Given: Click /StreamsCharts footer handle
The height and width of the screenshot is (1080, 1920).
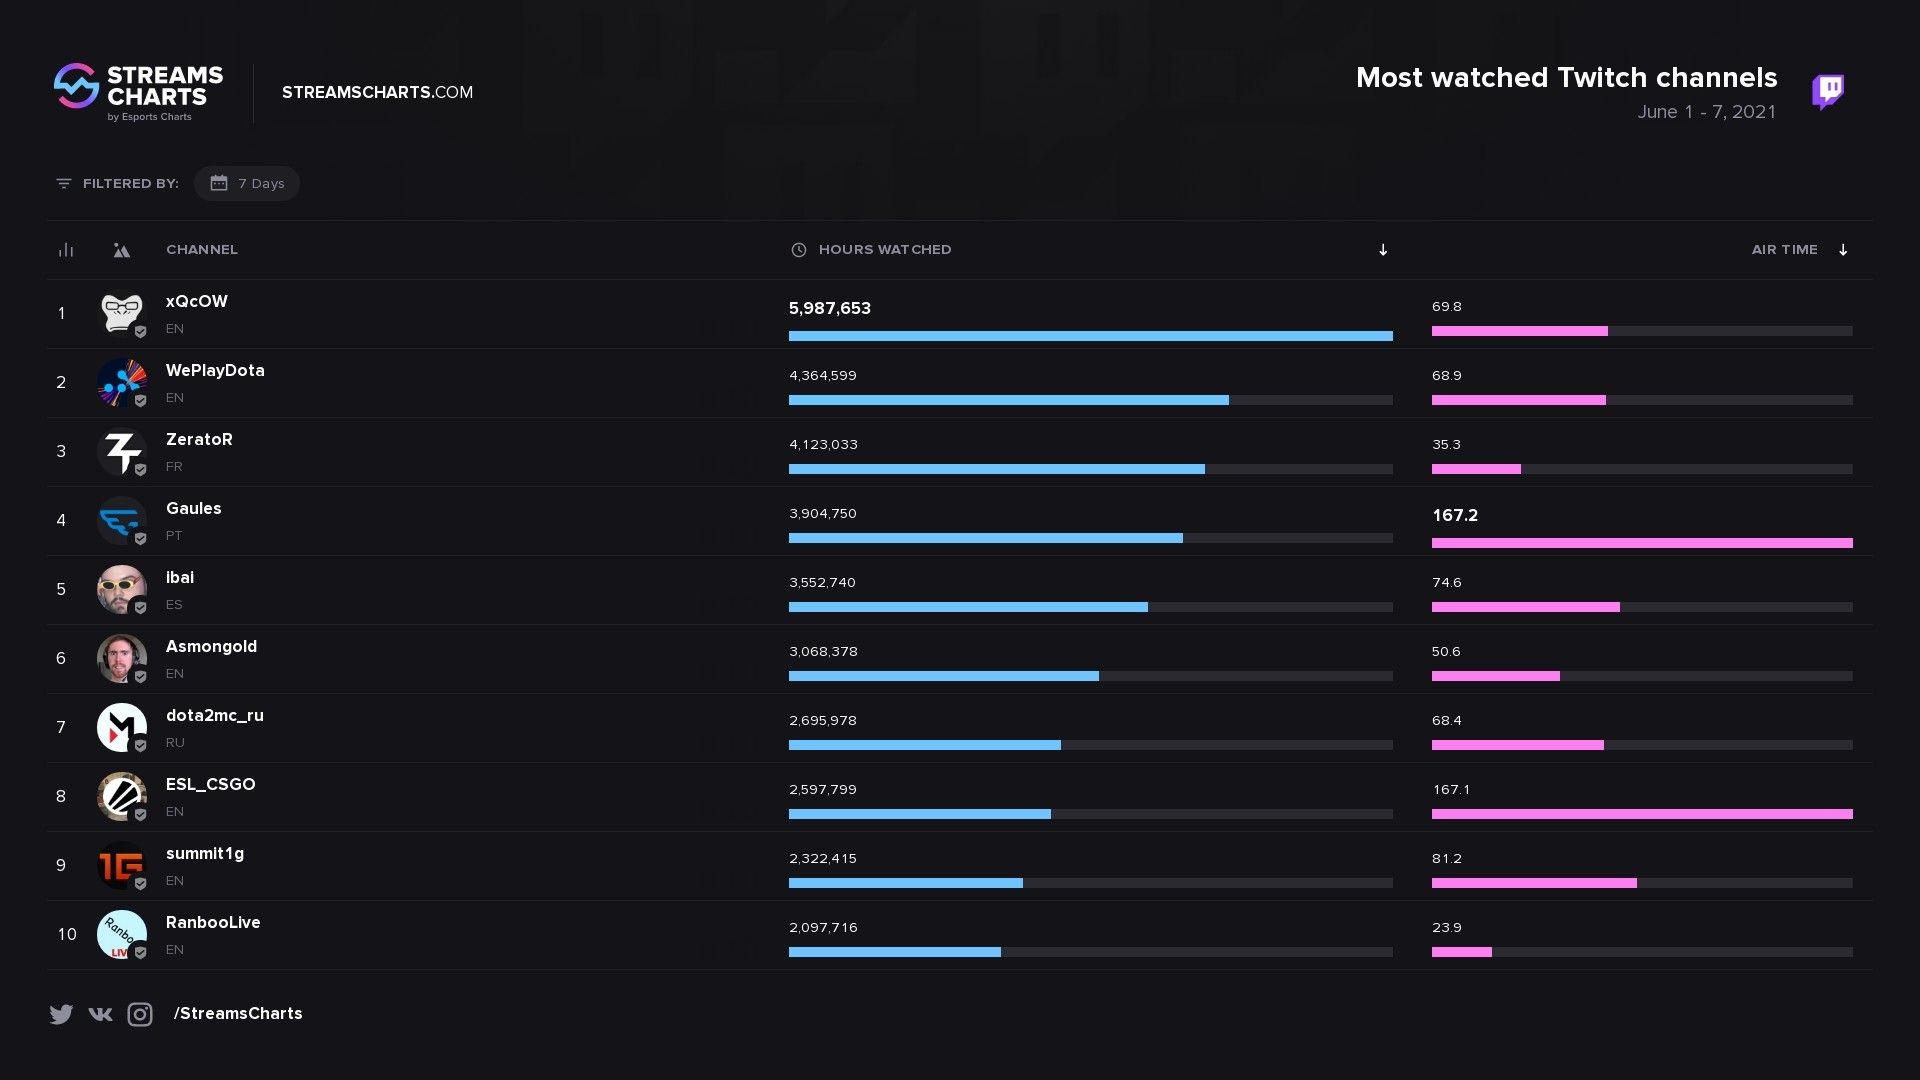Looking at the screenshot, I should tap(238, 1013).
